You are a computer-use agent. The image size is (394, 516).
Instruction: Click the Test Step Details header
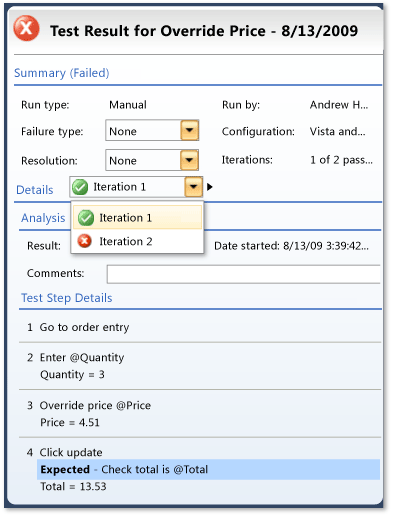67,298
